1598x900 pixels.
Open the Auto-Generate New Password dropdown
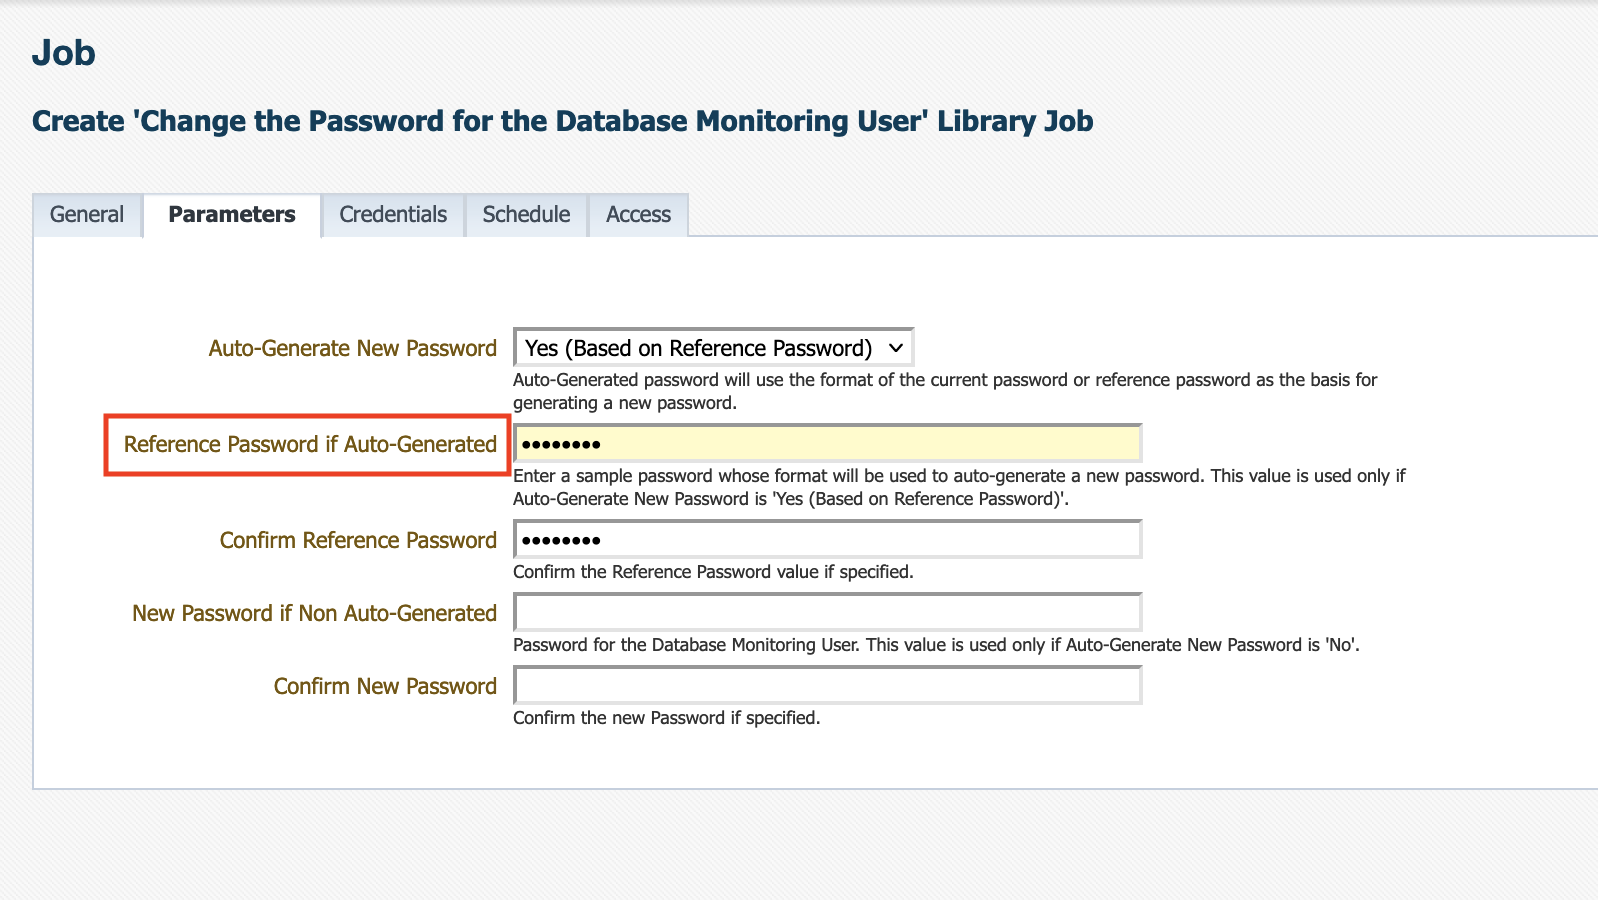tap(713, 348)
